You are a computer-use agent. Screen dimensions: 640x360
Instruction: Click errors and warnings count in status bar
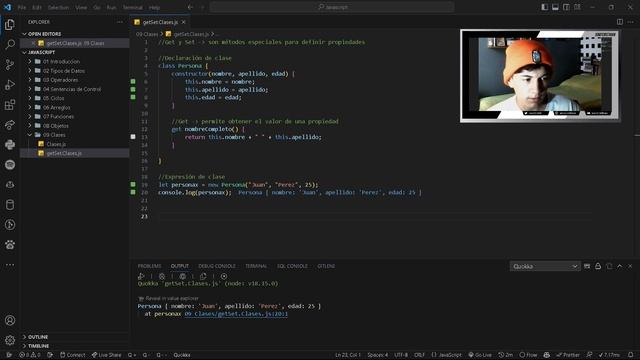[x=30, y=355]
